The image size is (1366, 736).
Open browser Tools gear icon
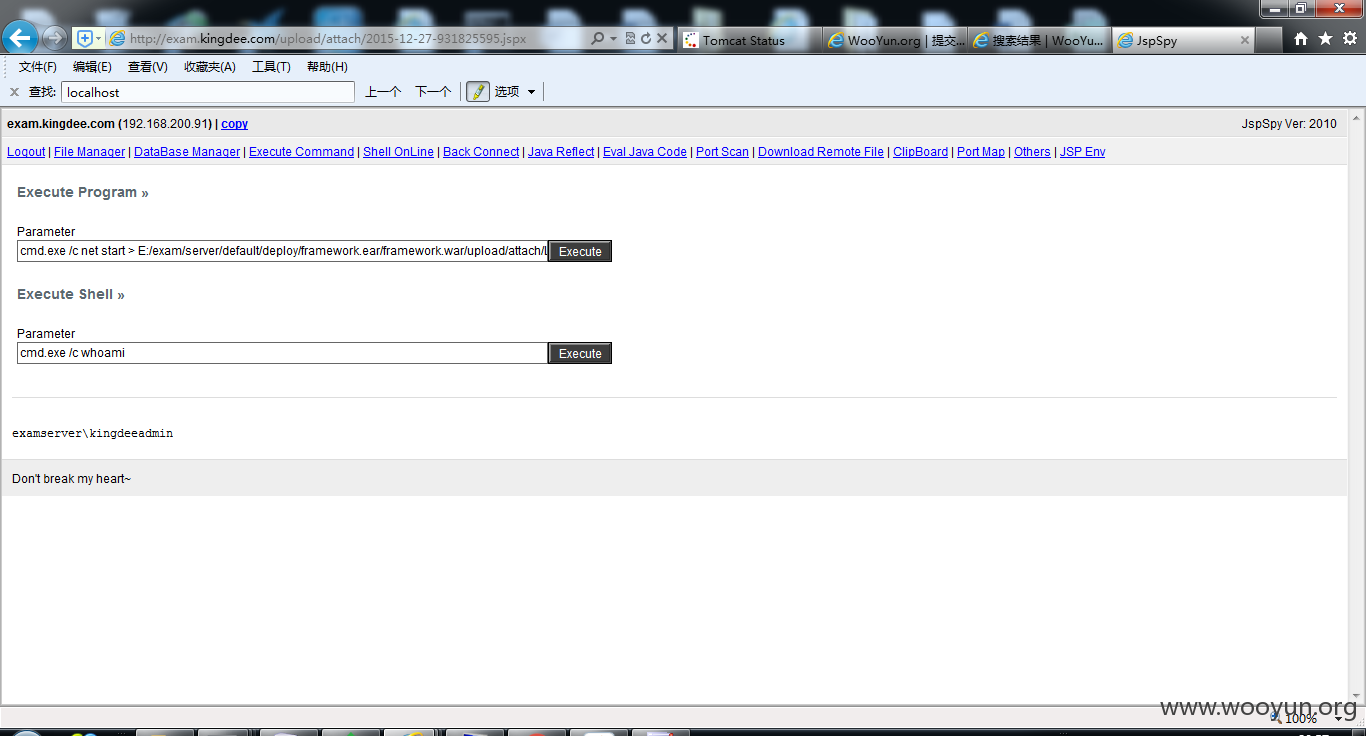(1349, 38)
